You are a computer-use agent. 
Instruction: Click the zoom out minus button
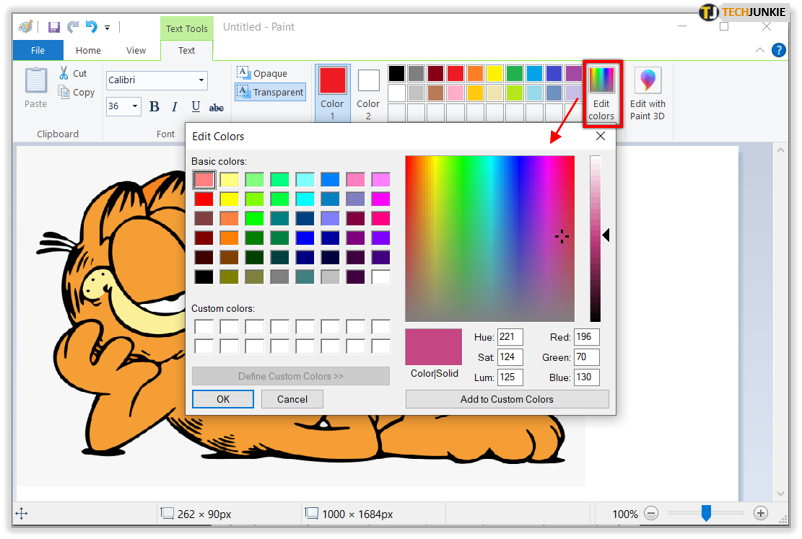tap(651, 513)
